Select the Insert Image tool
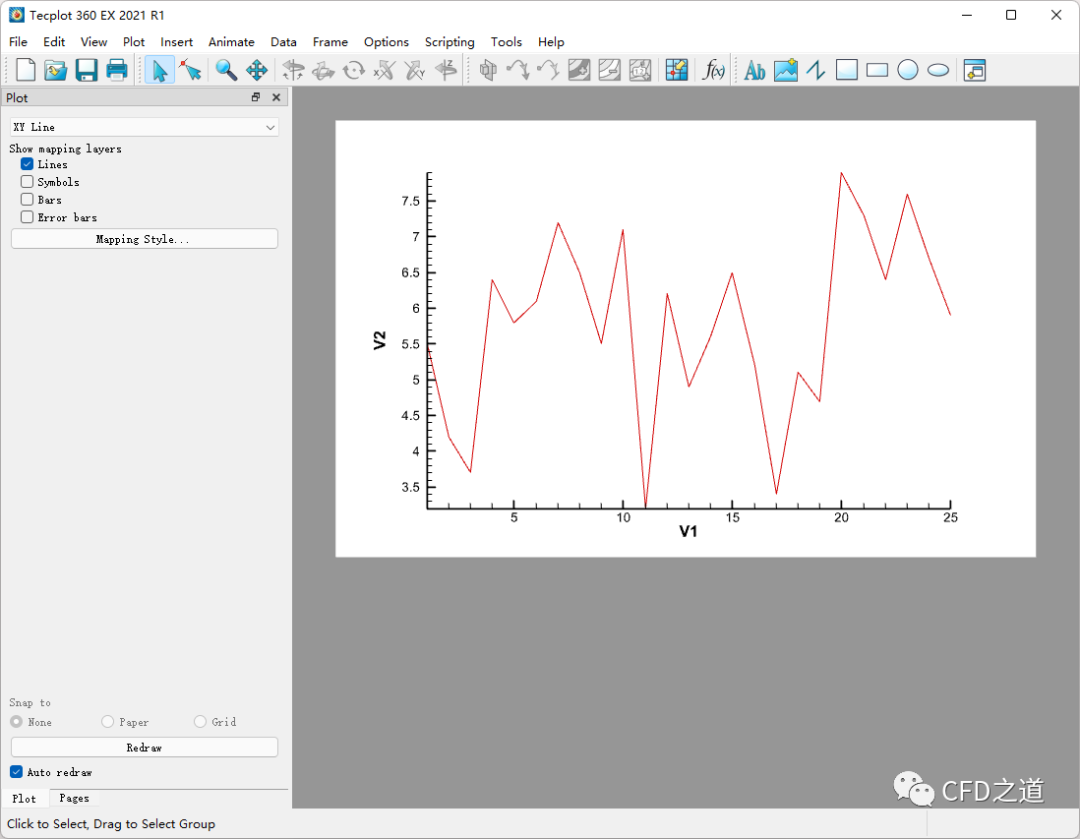Image resolution: width=1080 pixels, height=839 pixels. [x=786, y=70]
